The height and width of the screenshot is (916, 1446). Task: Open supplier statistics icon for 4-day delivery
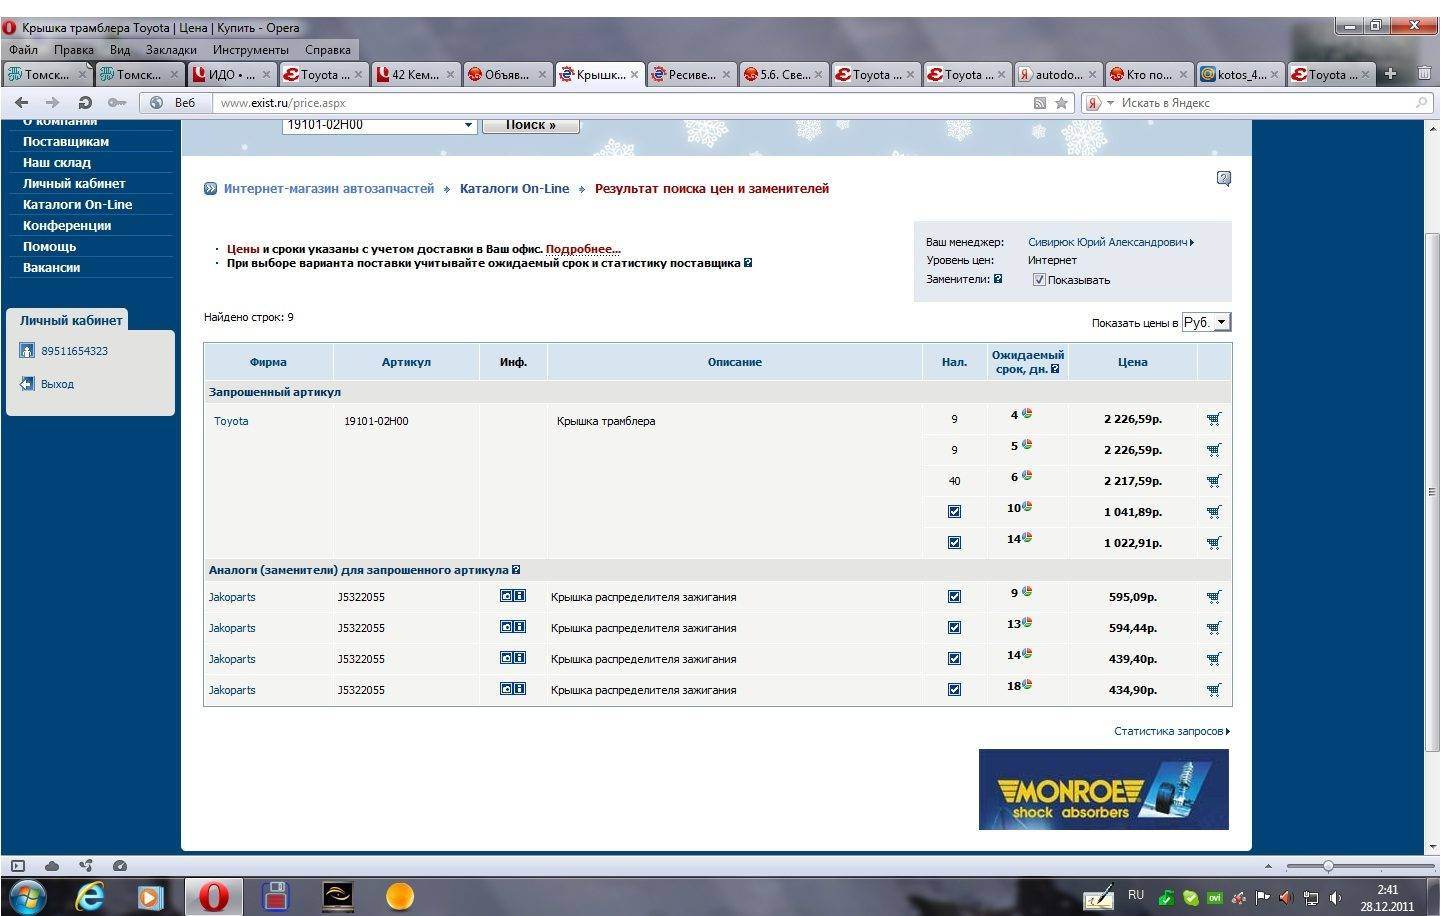1027,414
